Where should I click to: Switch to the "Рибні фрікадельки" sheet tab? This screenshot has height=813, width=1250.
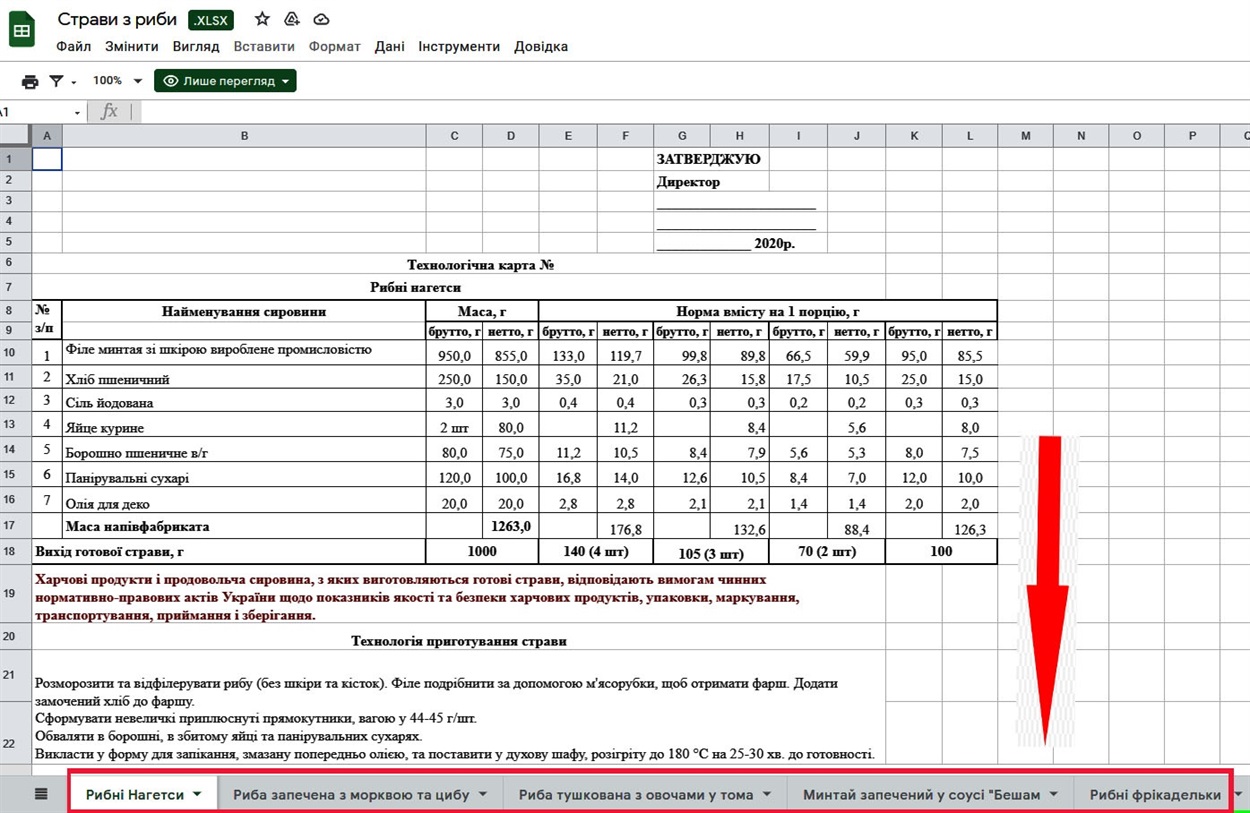[x=1155, y=794]
